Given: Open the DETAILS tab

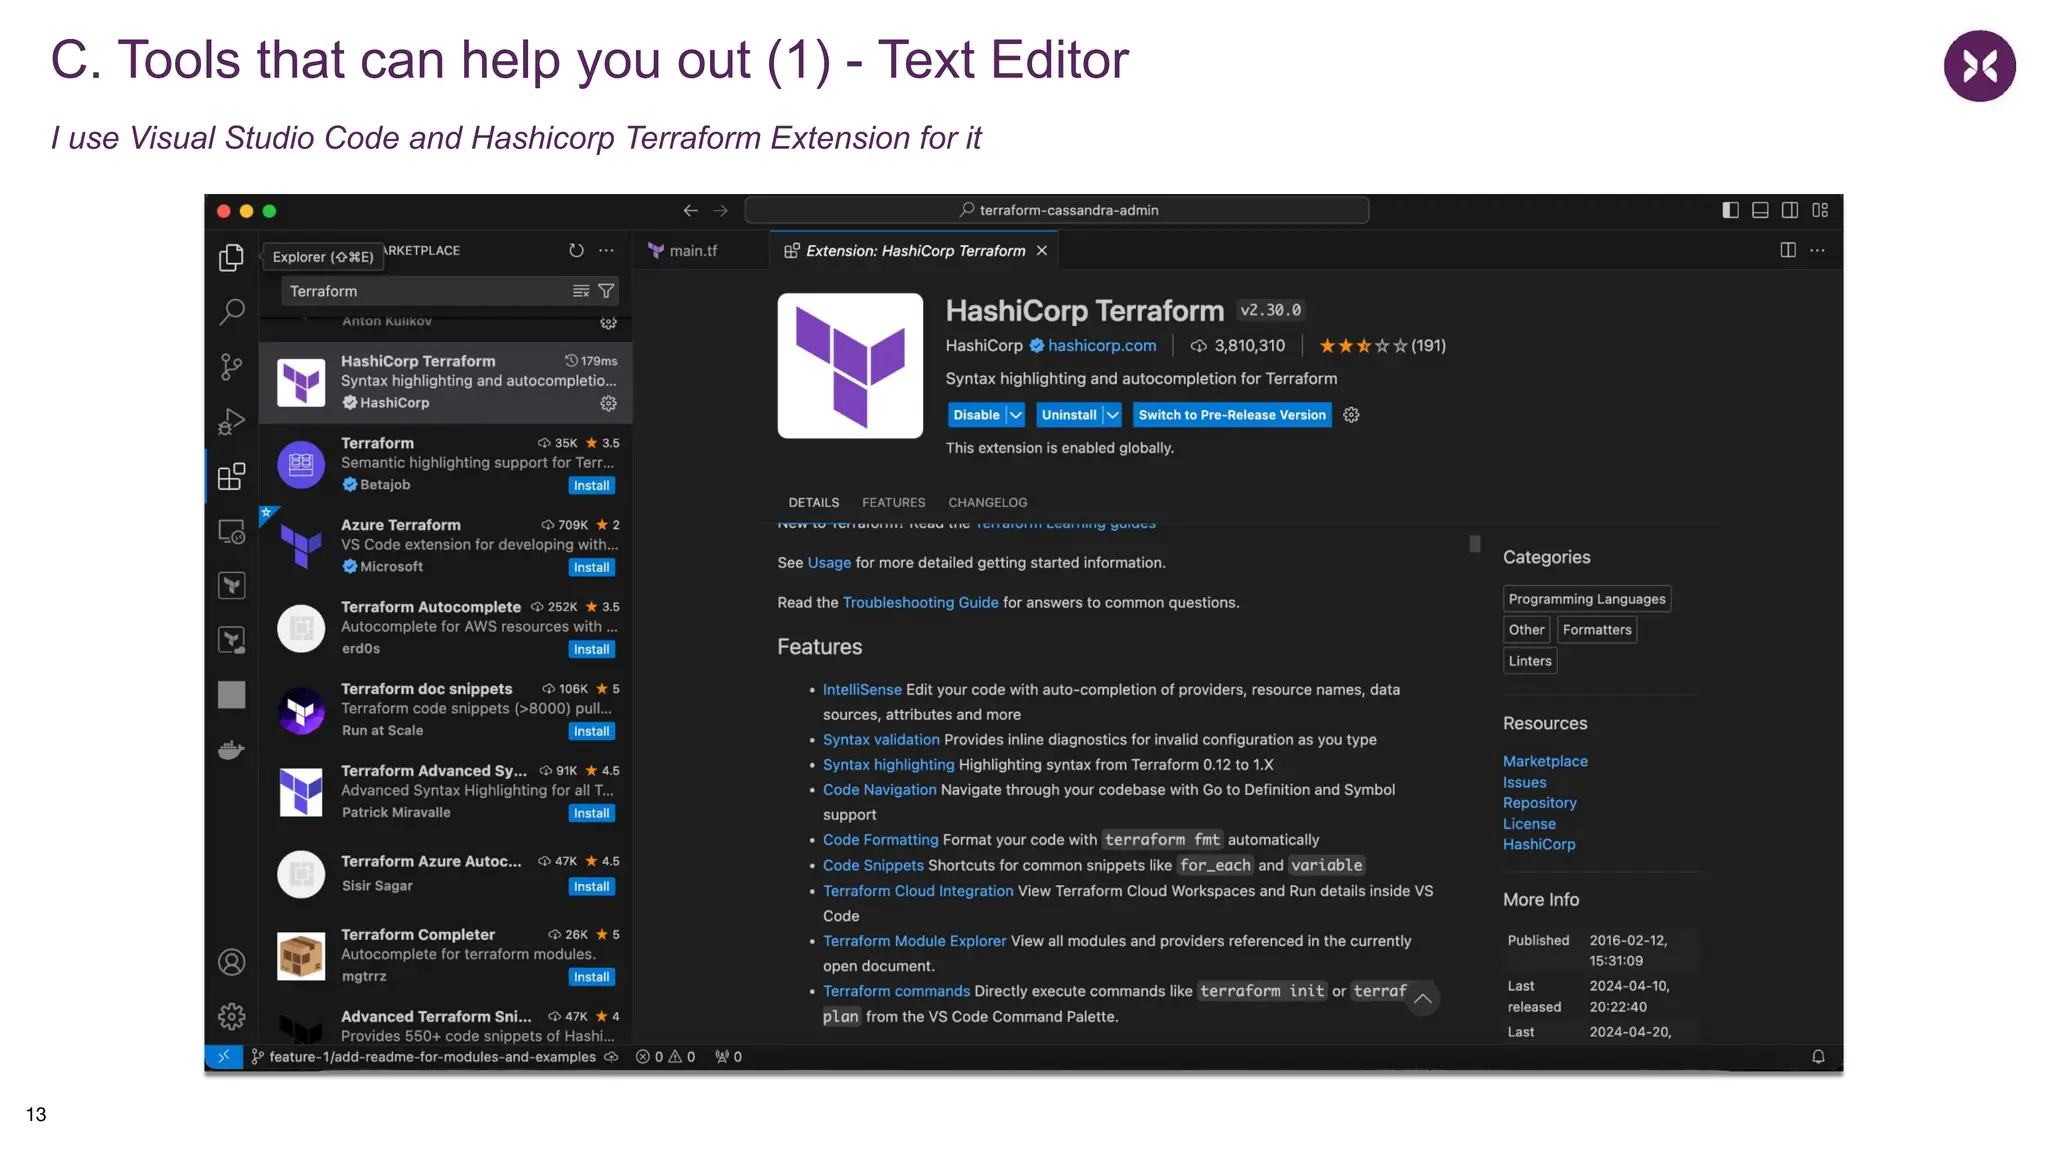Looking at the screenshot, I should [x=813, y=503].
